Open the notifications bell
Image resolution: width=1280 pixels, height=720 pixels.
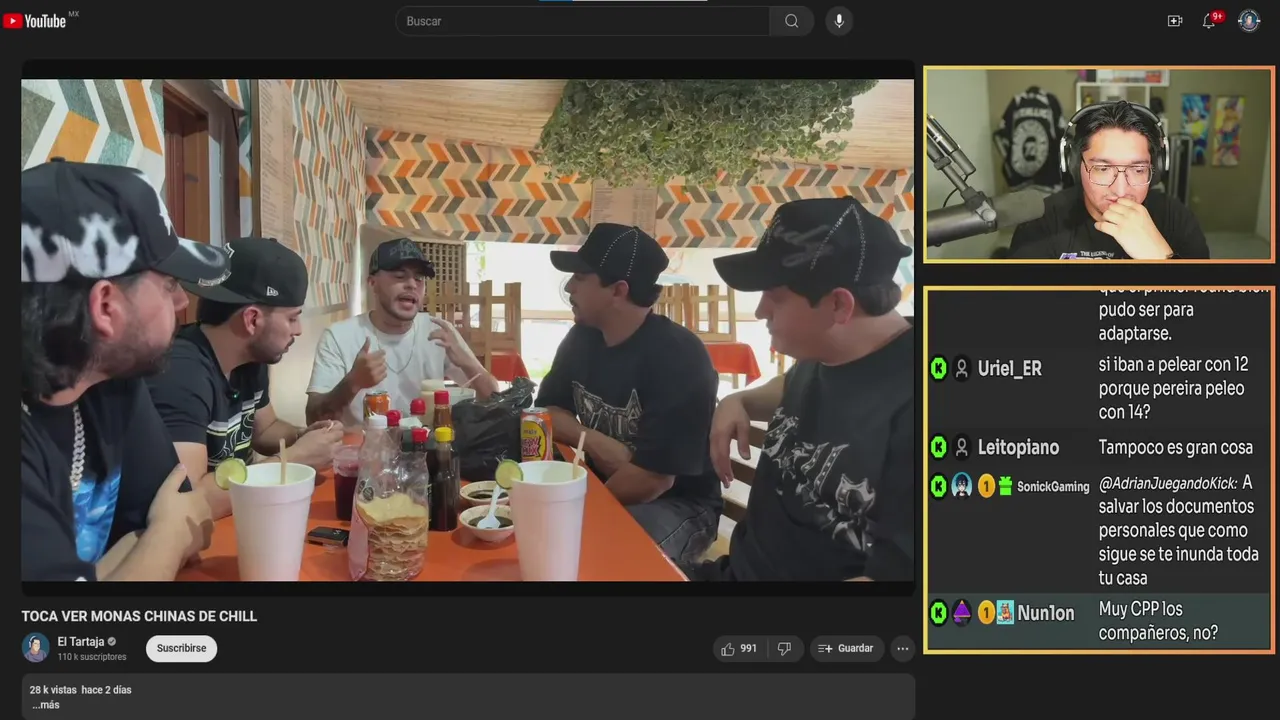[1209, 21]
